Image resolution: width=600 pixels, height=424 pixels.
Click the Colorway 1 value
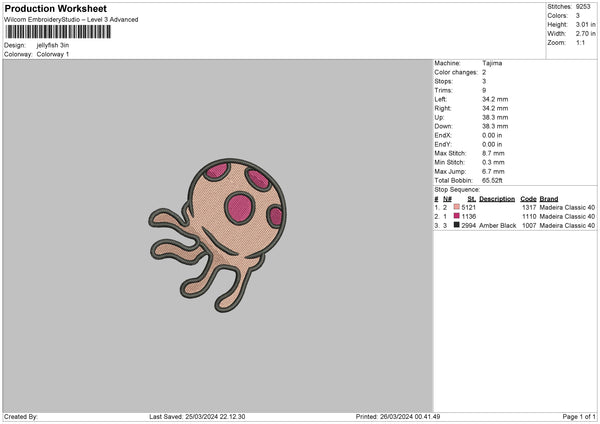(x=53, y=54)
